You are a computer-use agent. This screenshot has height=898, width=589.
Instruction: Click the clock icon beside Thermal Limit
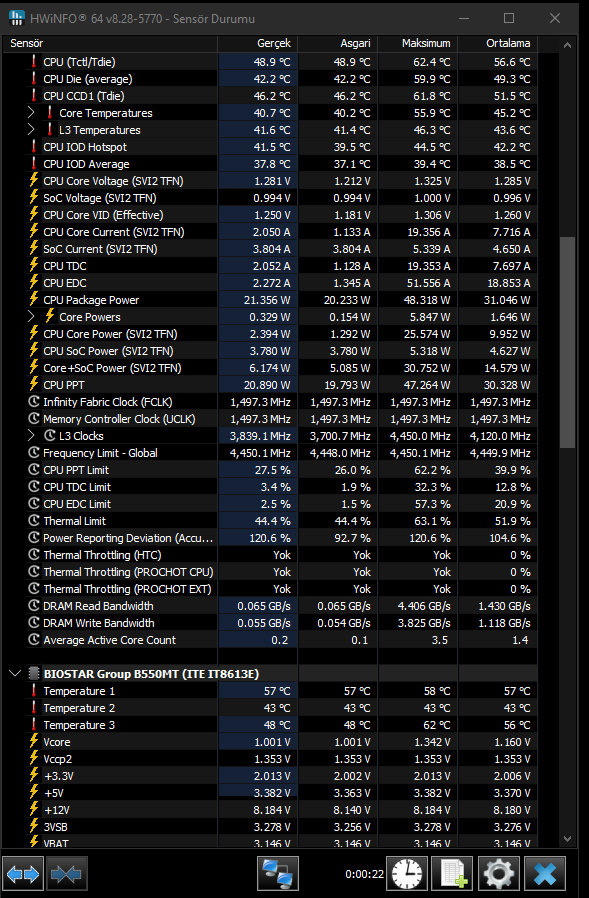(34, 521)
